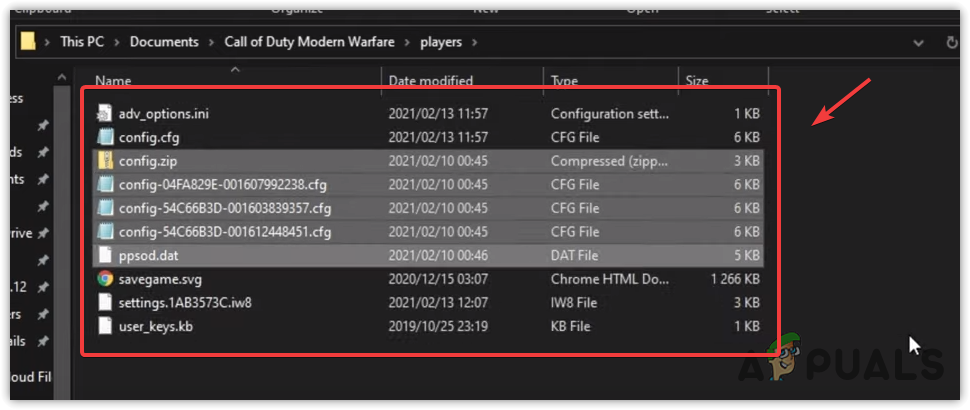Expand chevron after Documents breadcrumb
The width and height of the screenshot is (970, 410).
click(212, 42)
